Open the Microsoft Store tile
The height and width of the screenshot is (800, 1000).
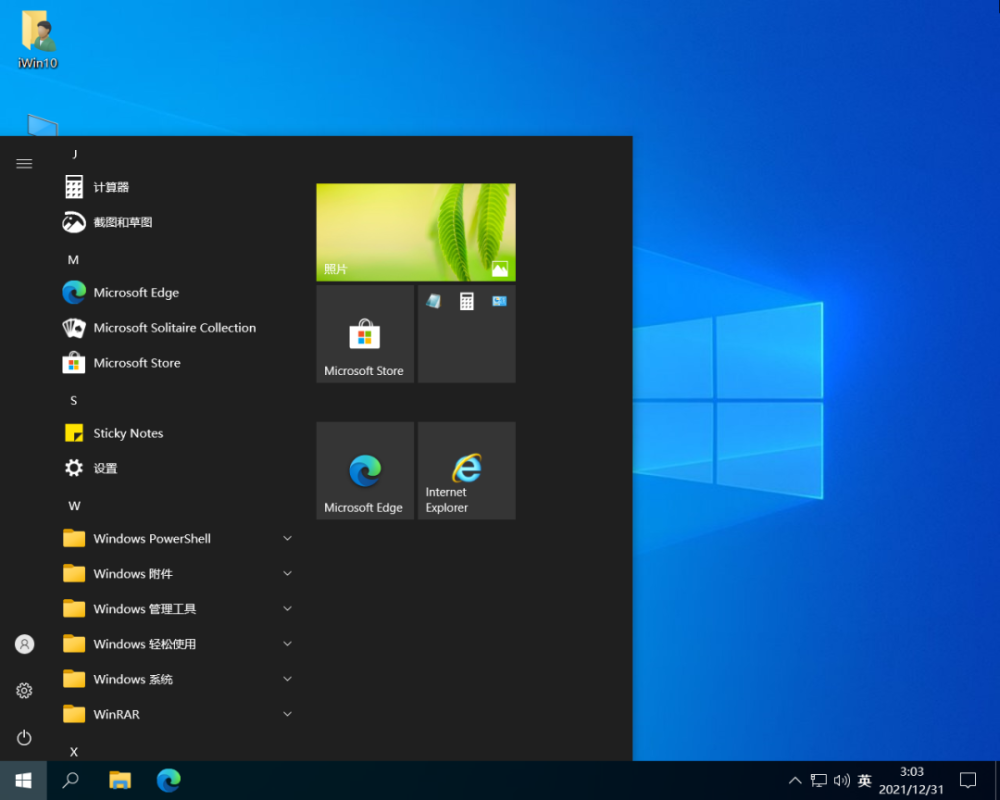[x=365, y=334]
